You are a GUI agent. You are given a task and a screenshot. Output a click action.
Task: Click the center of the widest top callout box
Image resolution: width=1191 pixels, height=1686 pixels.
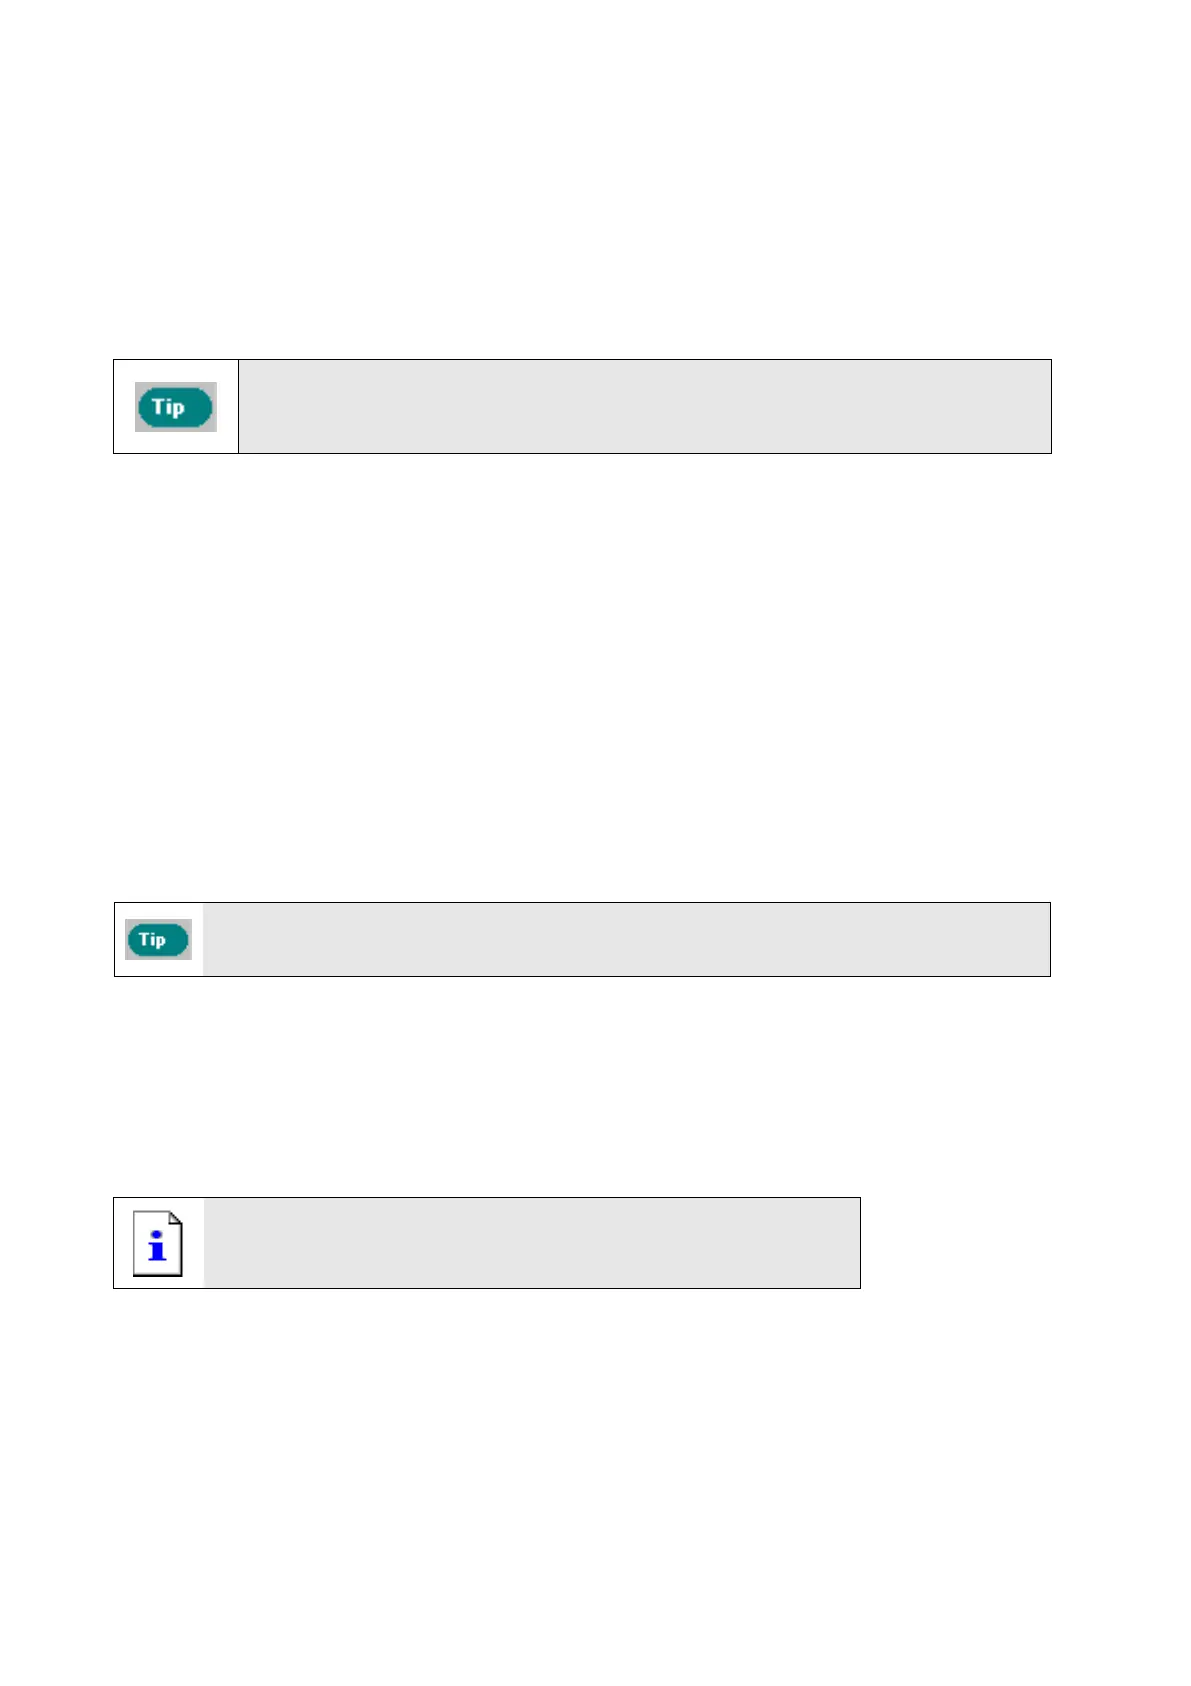[582, 407]
